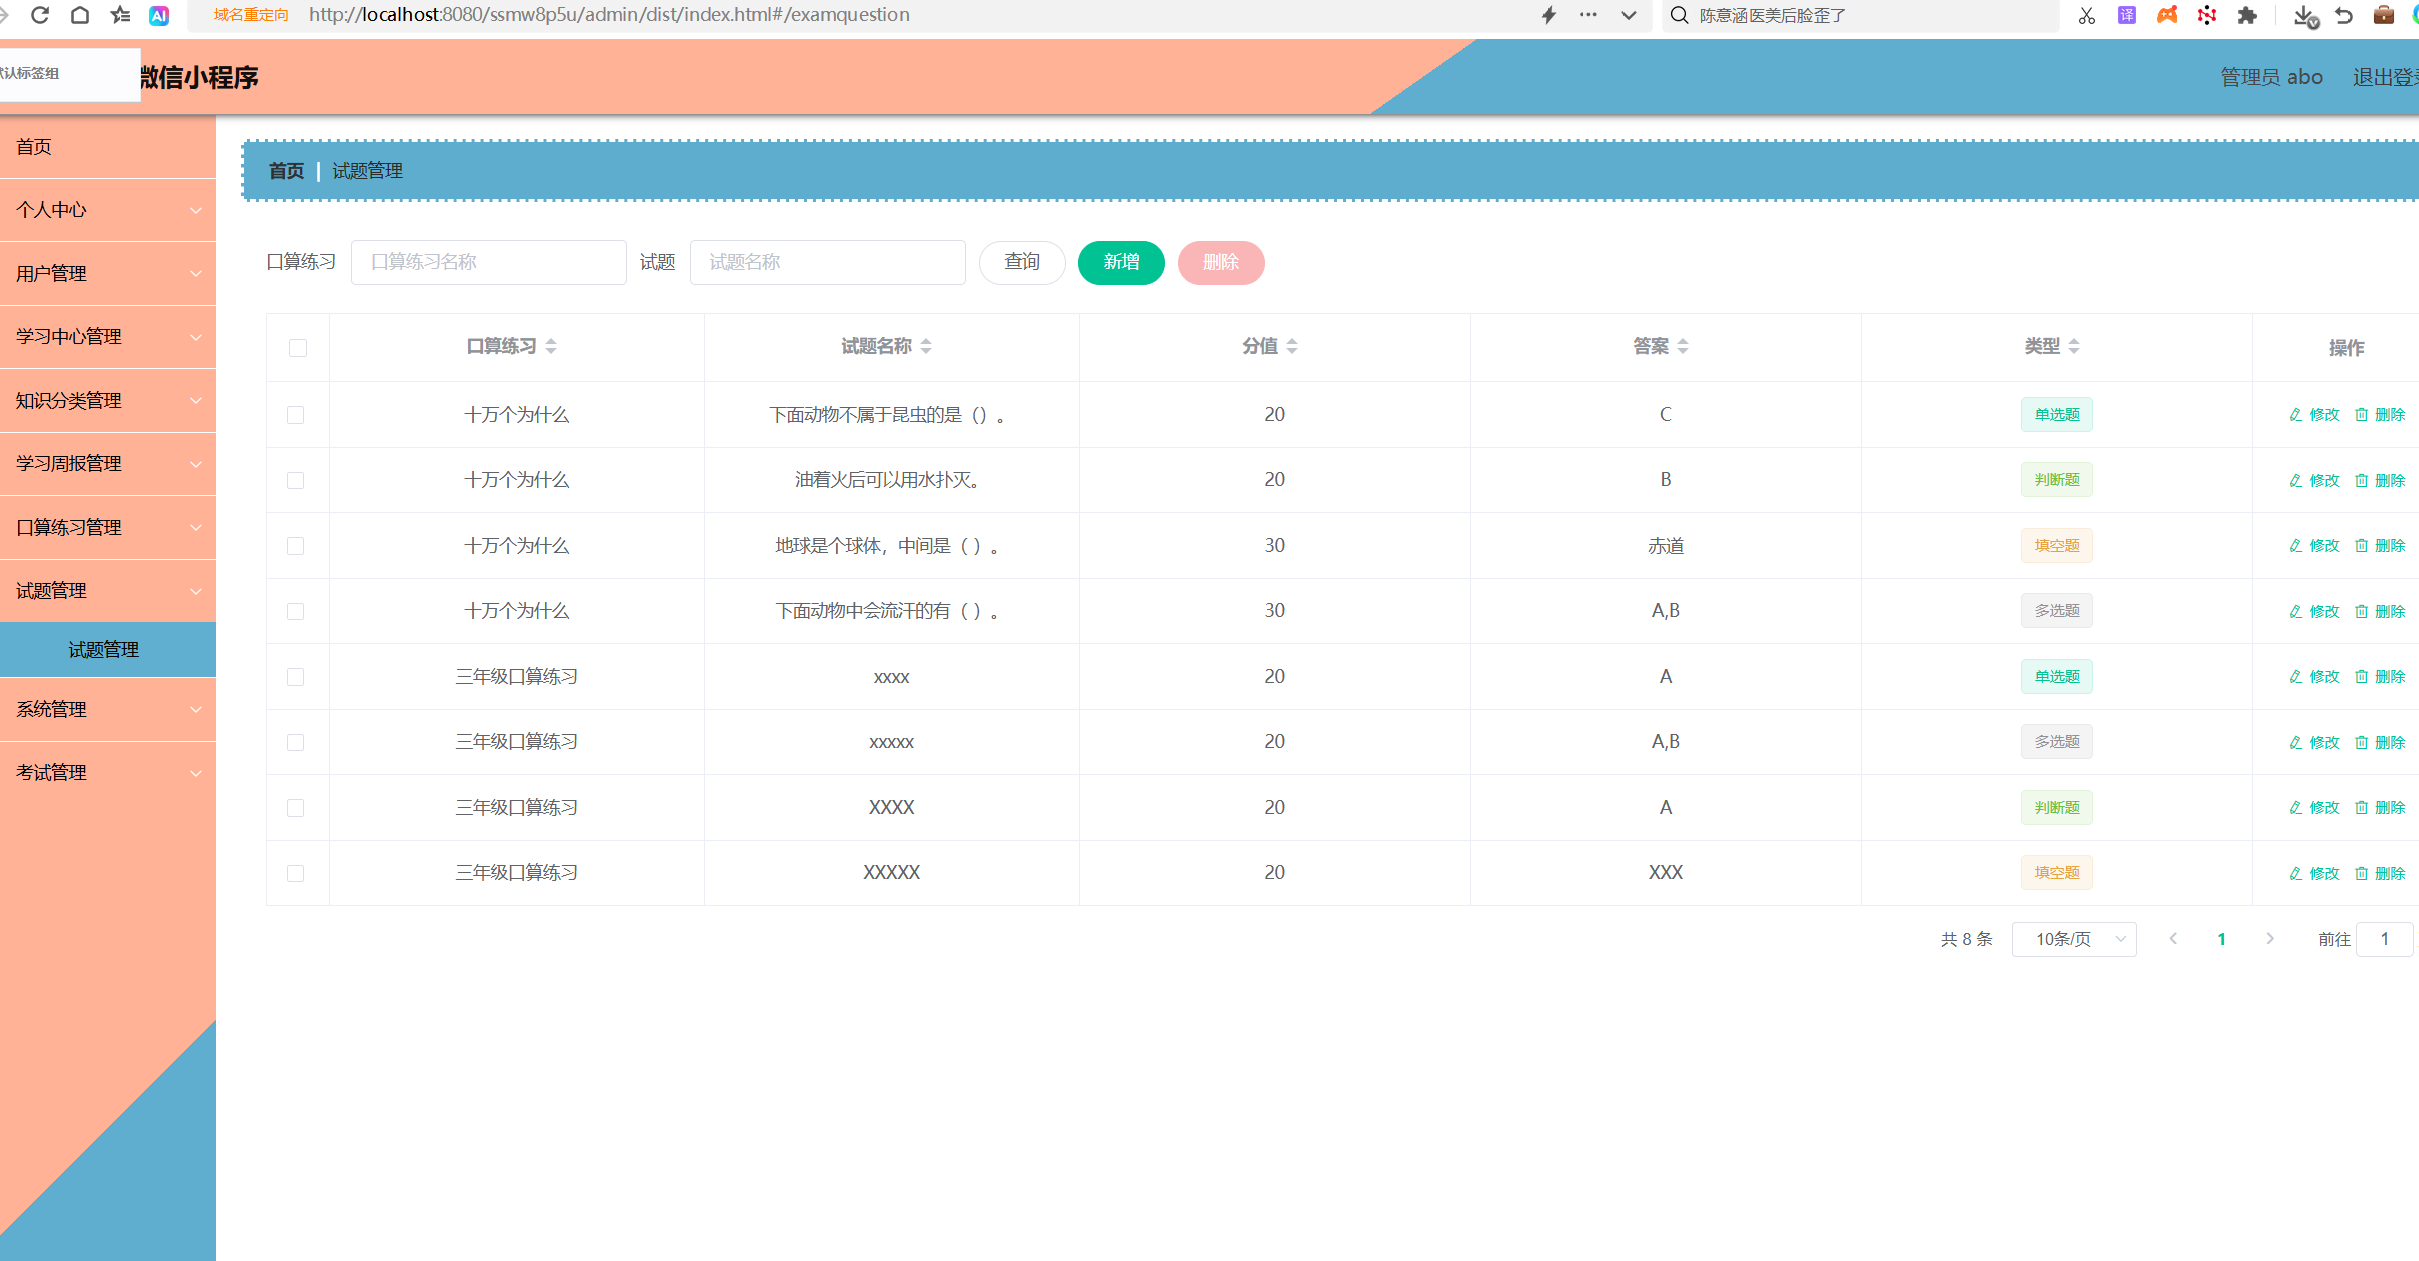Click the downloads icon in toolbar
Screen dimensions: 2419x1261
(x=2304, y=15)
